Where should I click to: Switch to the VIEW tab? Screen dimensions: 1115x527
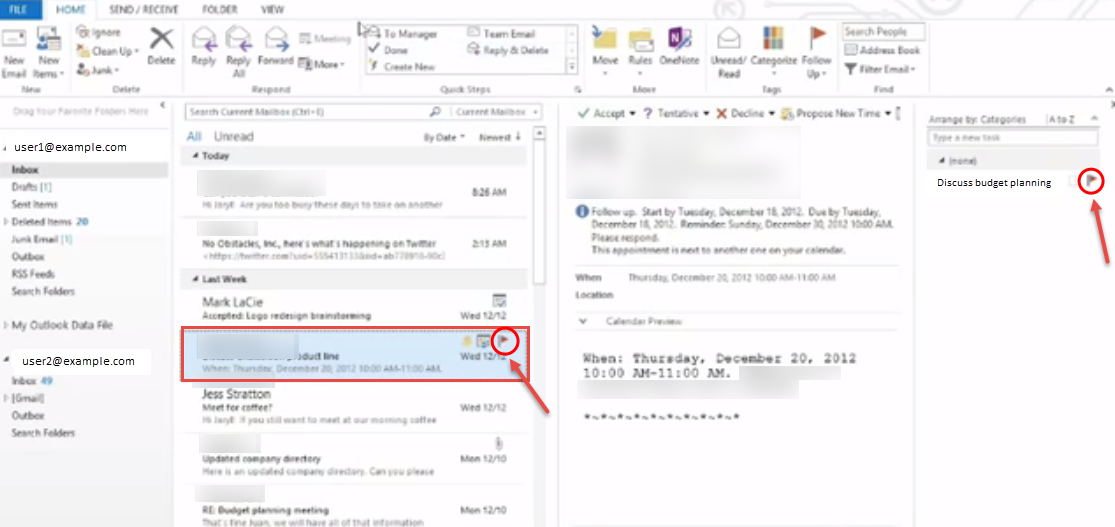coord(272,9)
